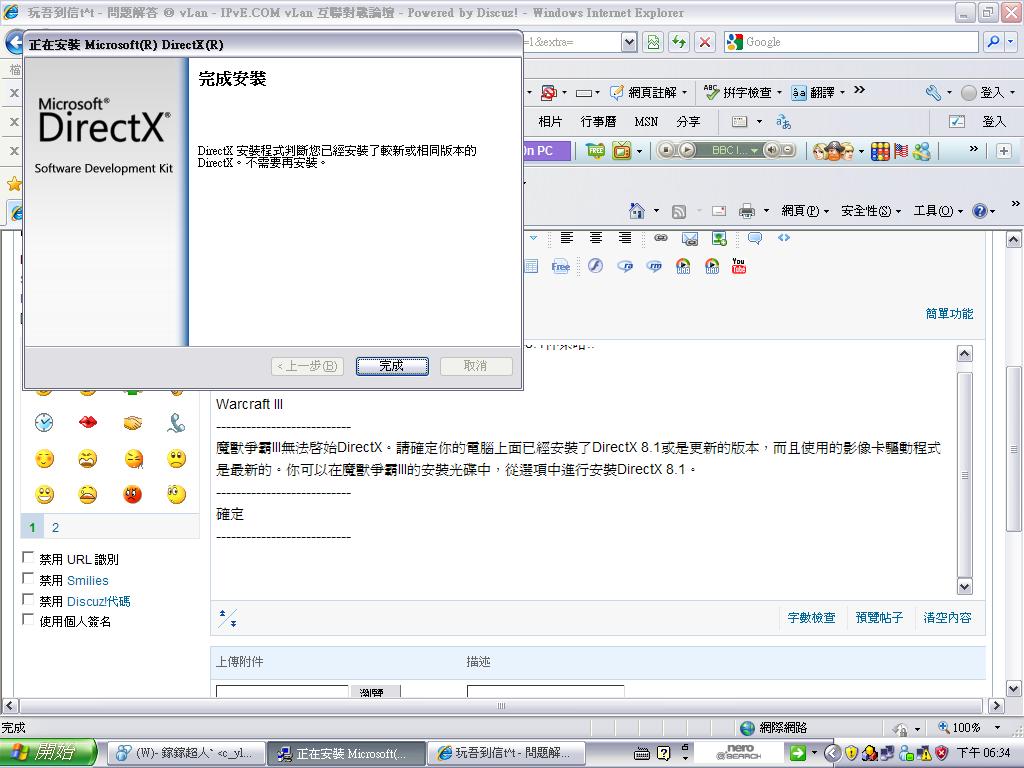Check the 禁用 Smilies checkbox
1024x768 pixels.
click(28, 578)
